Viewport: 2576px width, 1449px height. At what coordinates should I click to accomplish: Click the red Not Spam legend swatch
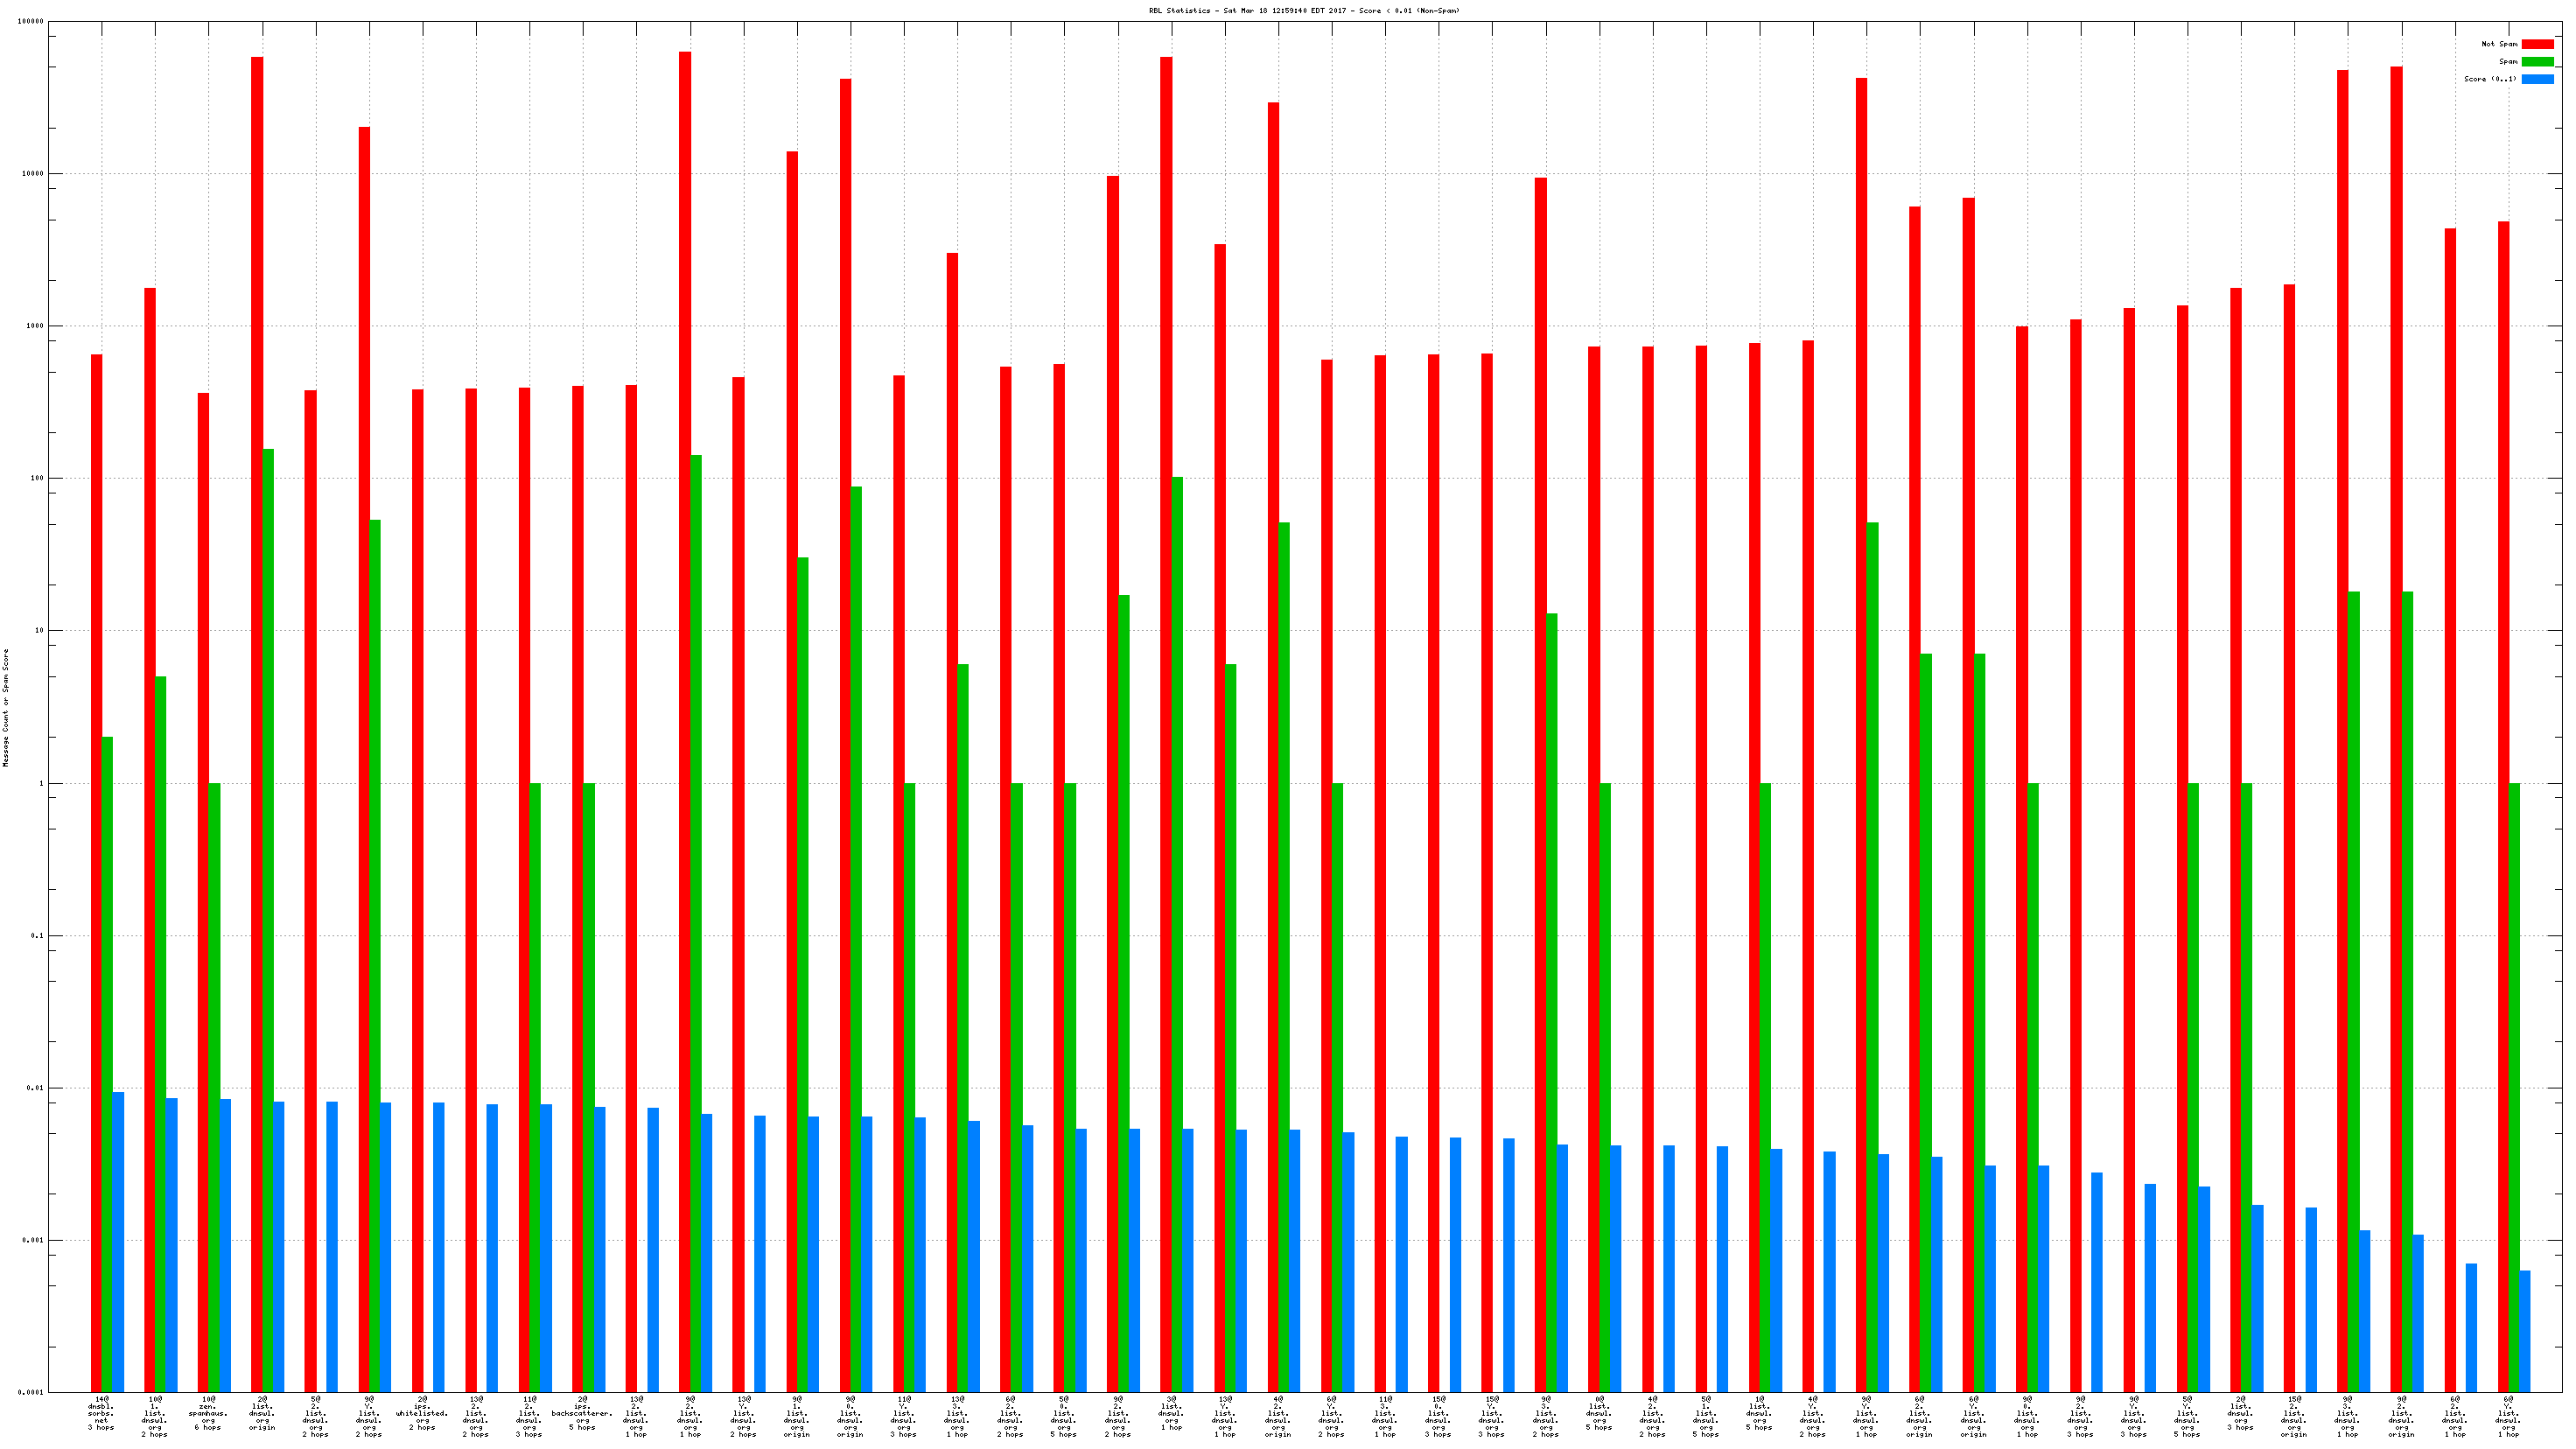tap(2537, 44)
